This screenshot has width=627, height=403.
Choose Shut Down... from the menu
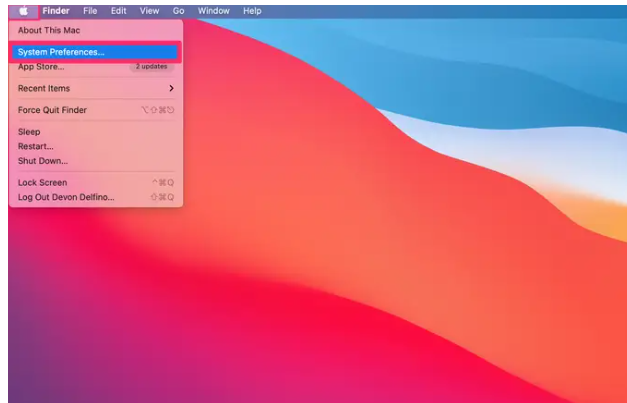[96, 161]
